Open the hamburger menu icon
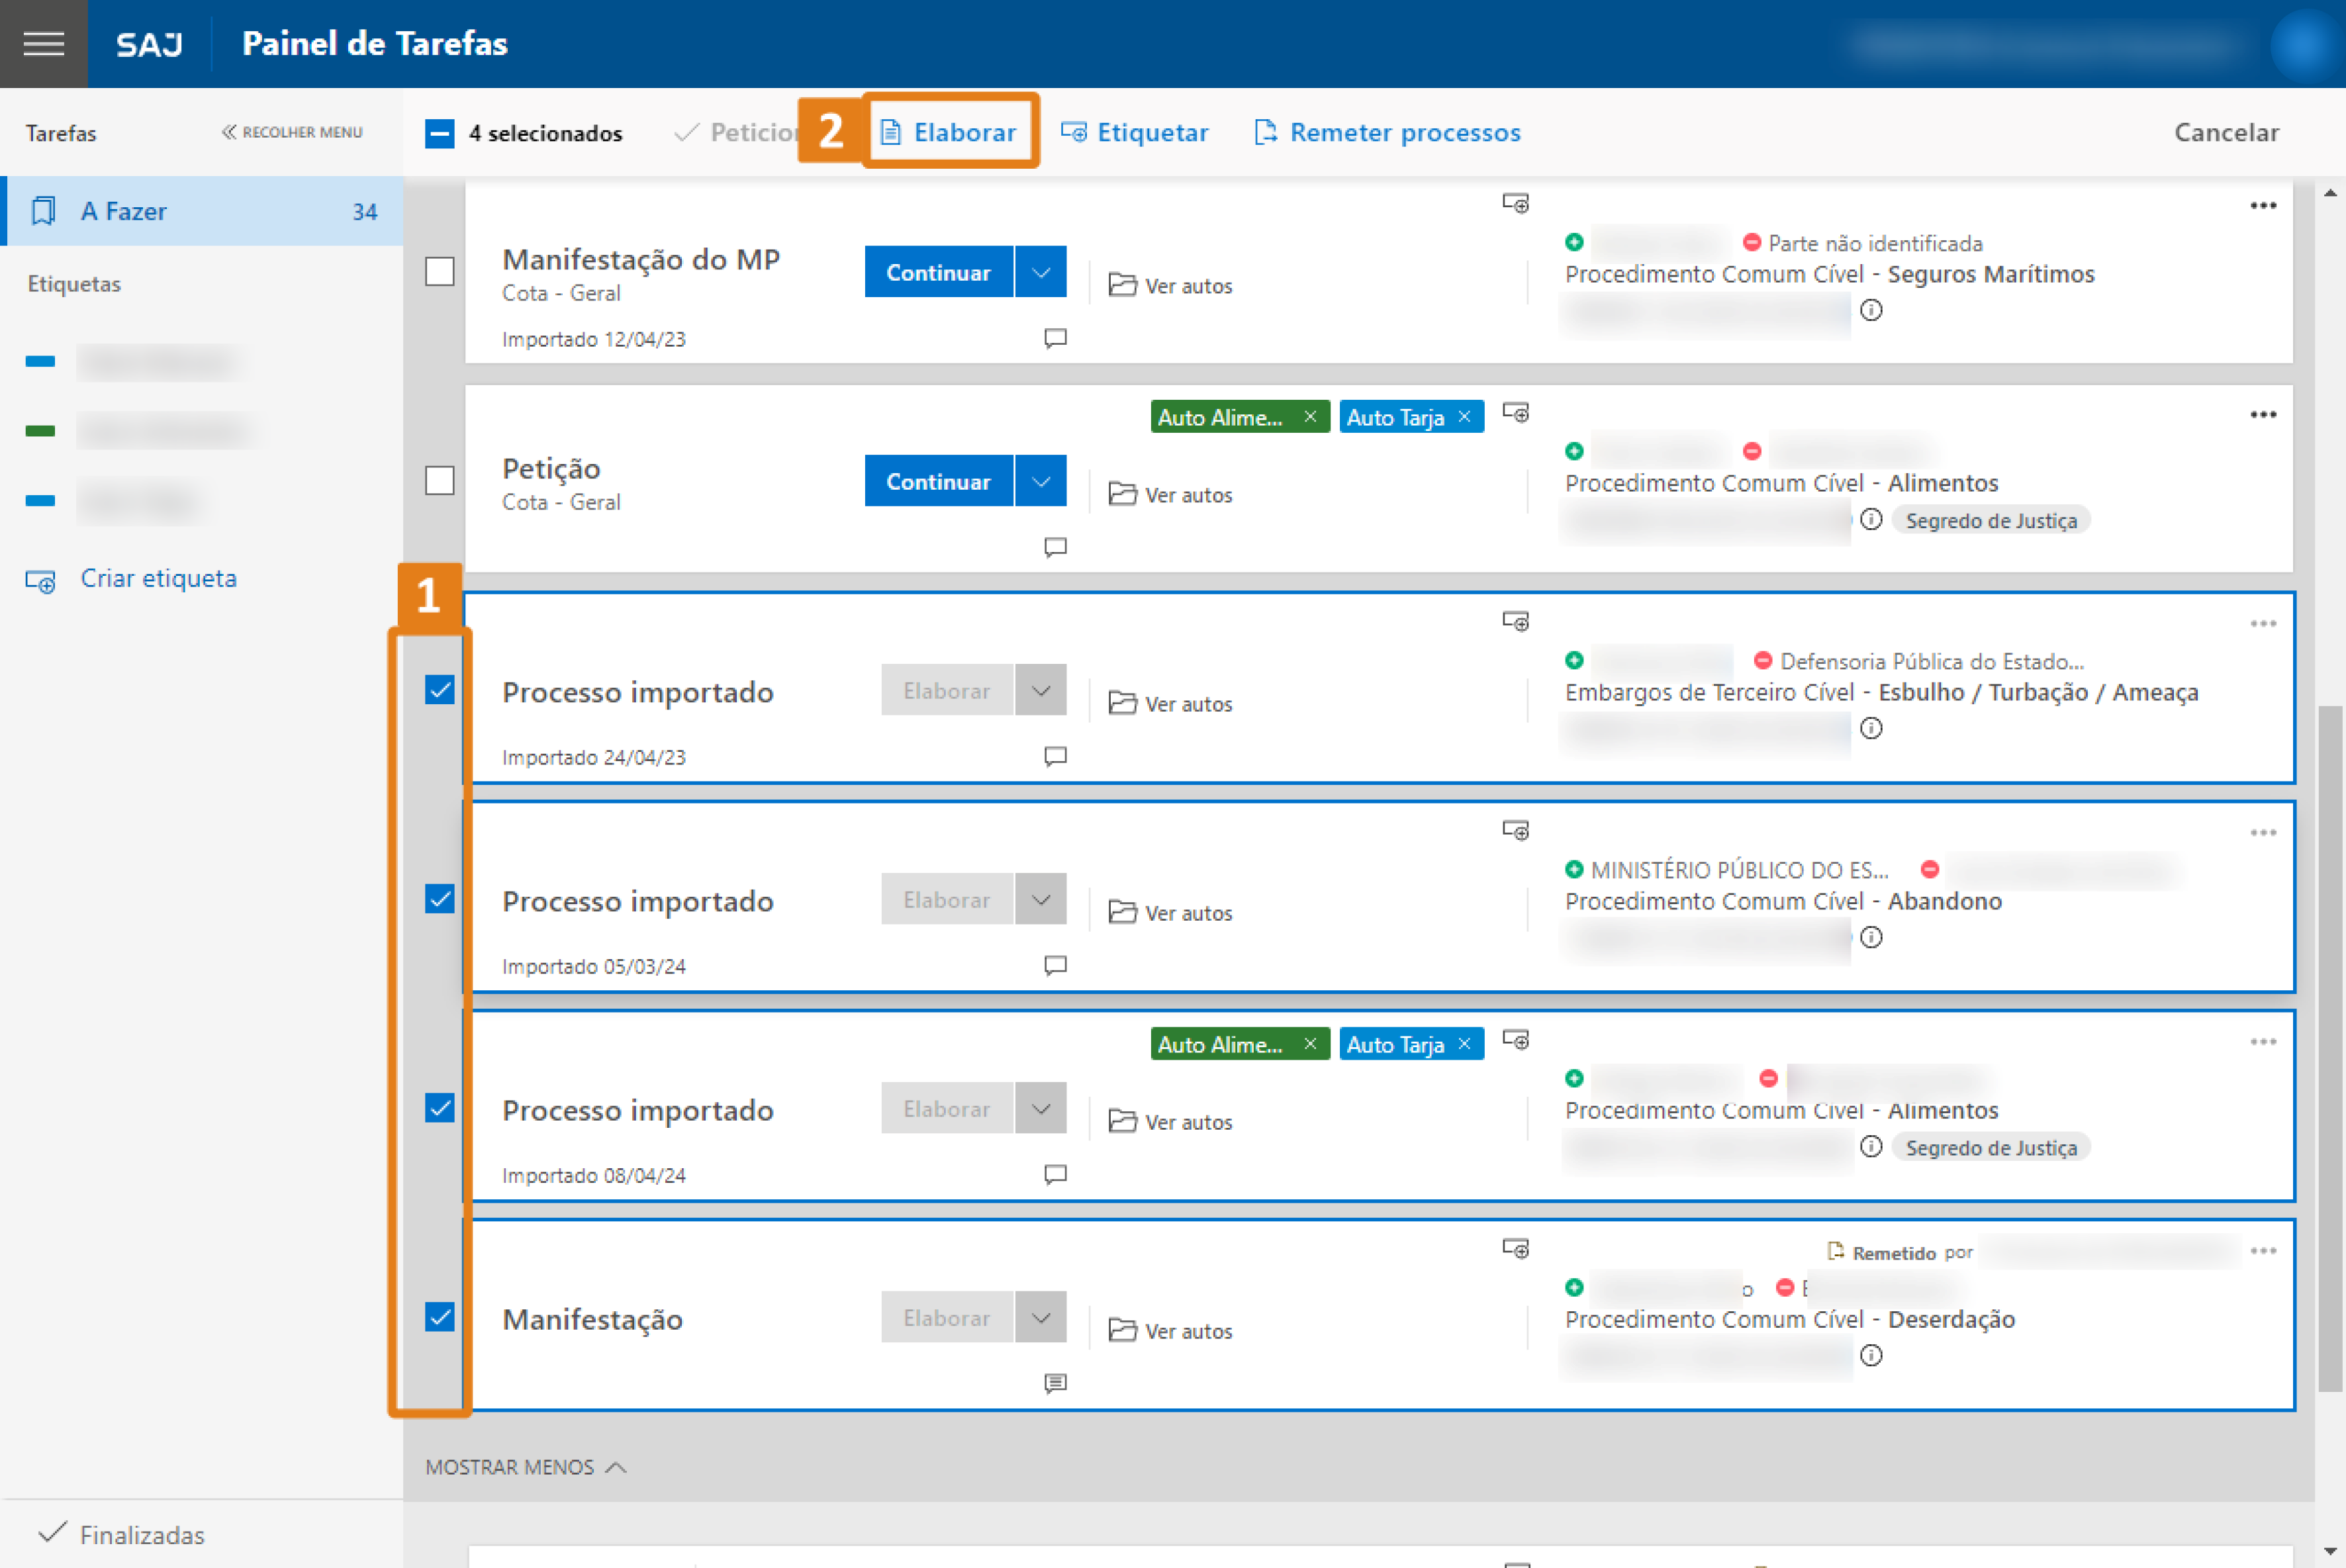This screenshot has height=1568, width=2346. [43, 43]
